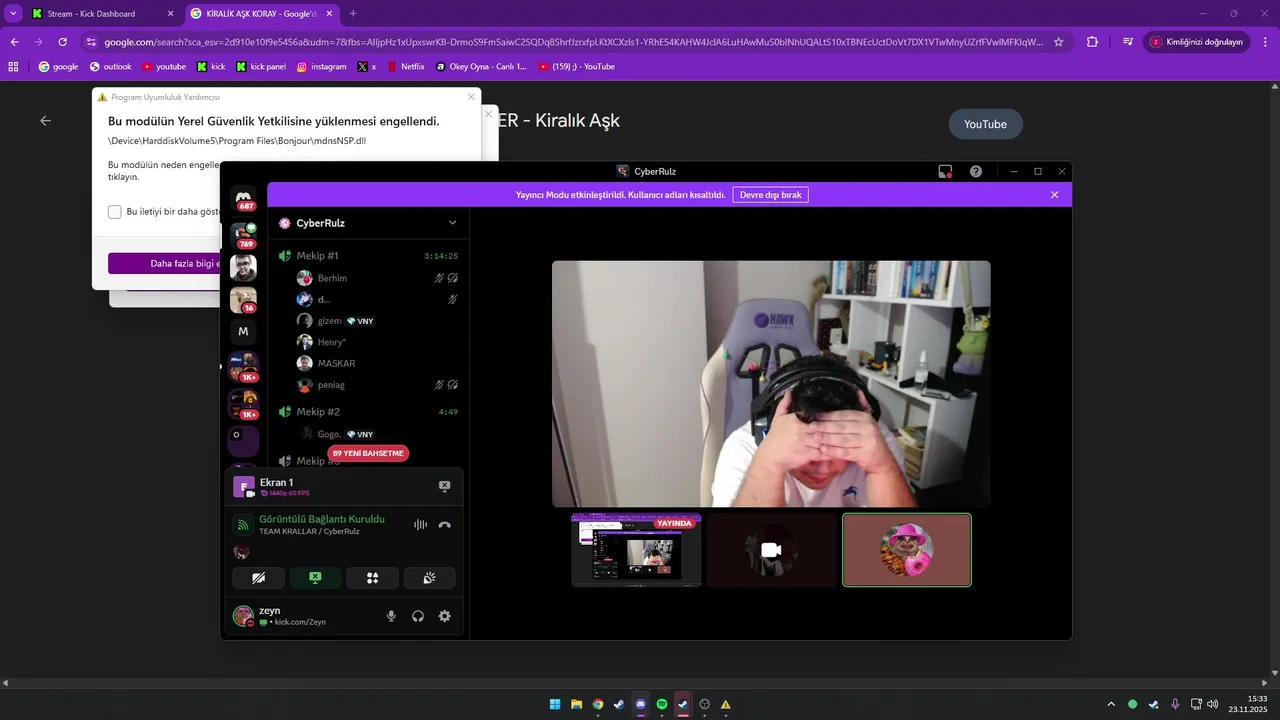Open Chrome three-dot menu
This screenshot has width=1280, height=720.
[1266, 42]
